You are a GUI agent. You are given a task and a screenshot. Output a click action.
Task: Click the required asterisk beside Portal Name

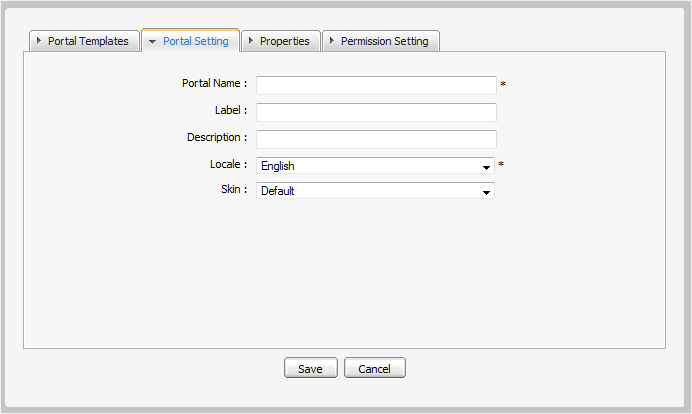tap(503, 85)
